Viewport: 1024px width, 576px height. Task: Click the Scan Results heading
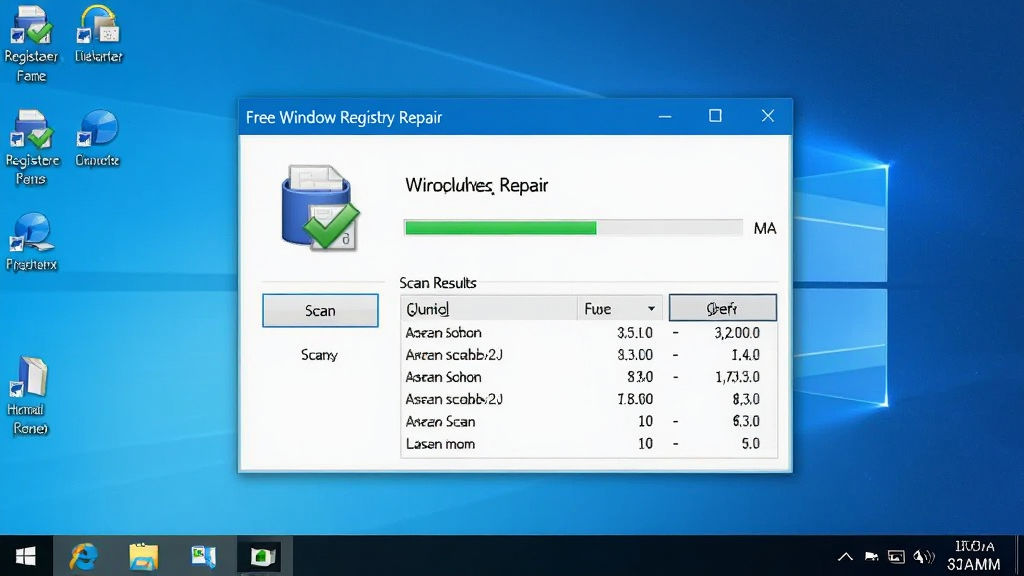coord(438,283)
